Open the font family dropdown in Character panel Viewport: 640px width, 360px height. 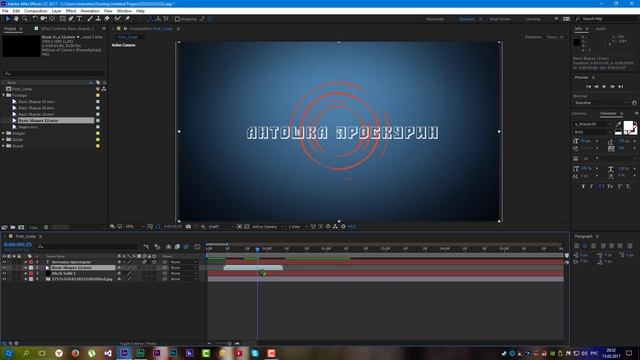click(x=593, y=124)
